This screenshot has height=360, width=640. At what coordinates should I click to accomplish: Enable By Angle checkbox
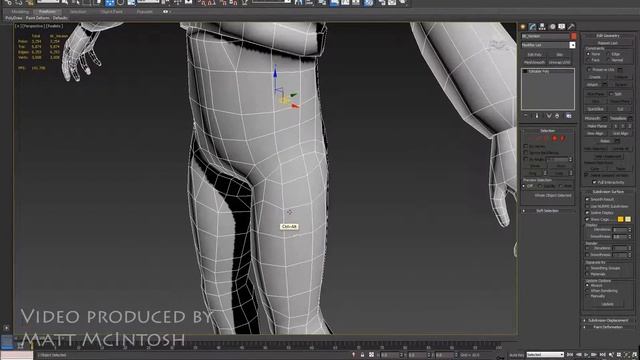pyautogui.click(x=526, y=159)
